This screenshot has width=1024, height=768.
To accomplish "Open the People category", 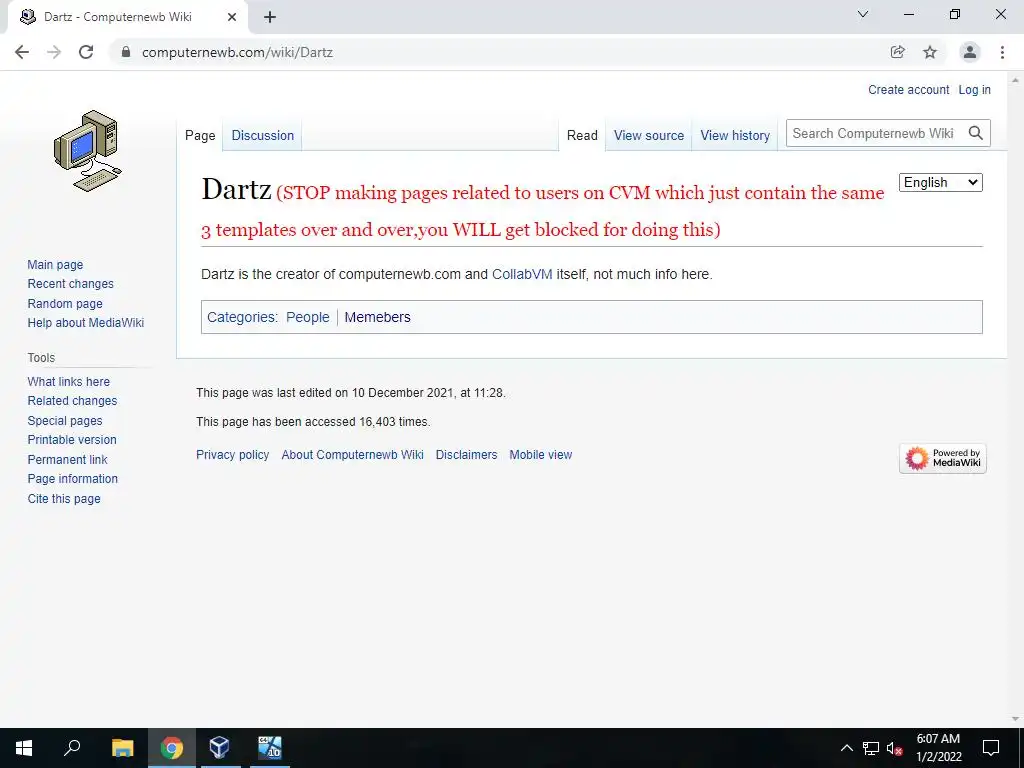I will click(308, 317).
